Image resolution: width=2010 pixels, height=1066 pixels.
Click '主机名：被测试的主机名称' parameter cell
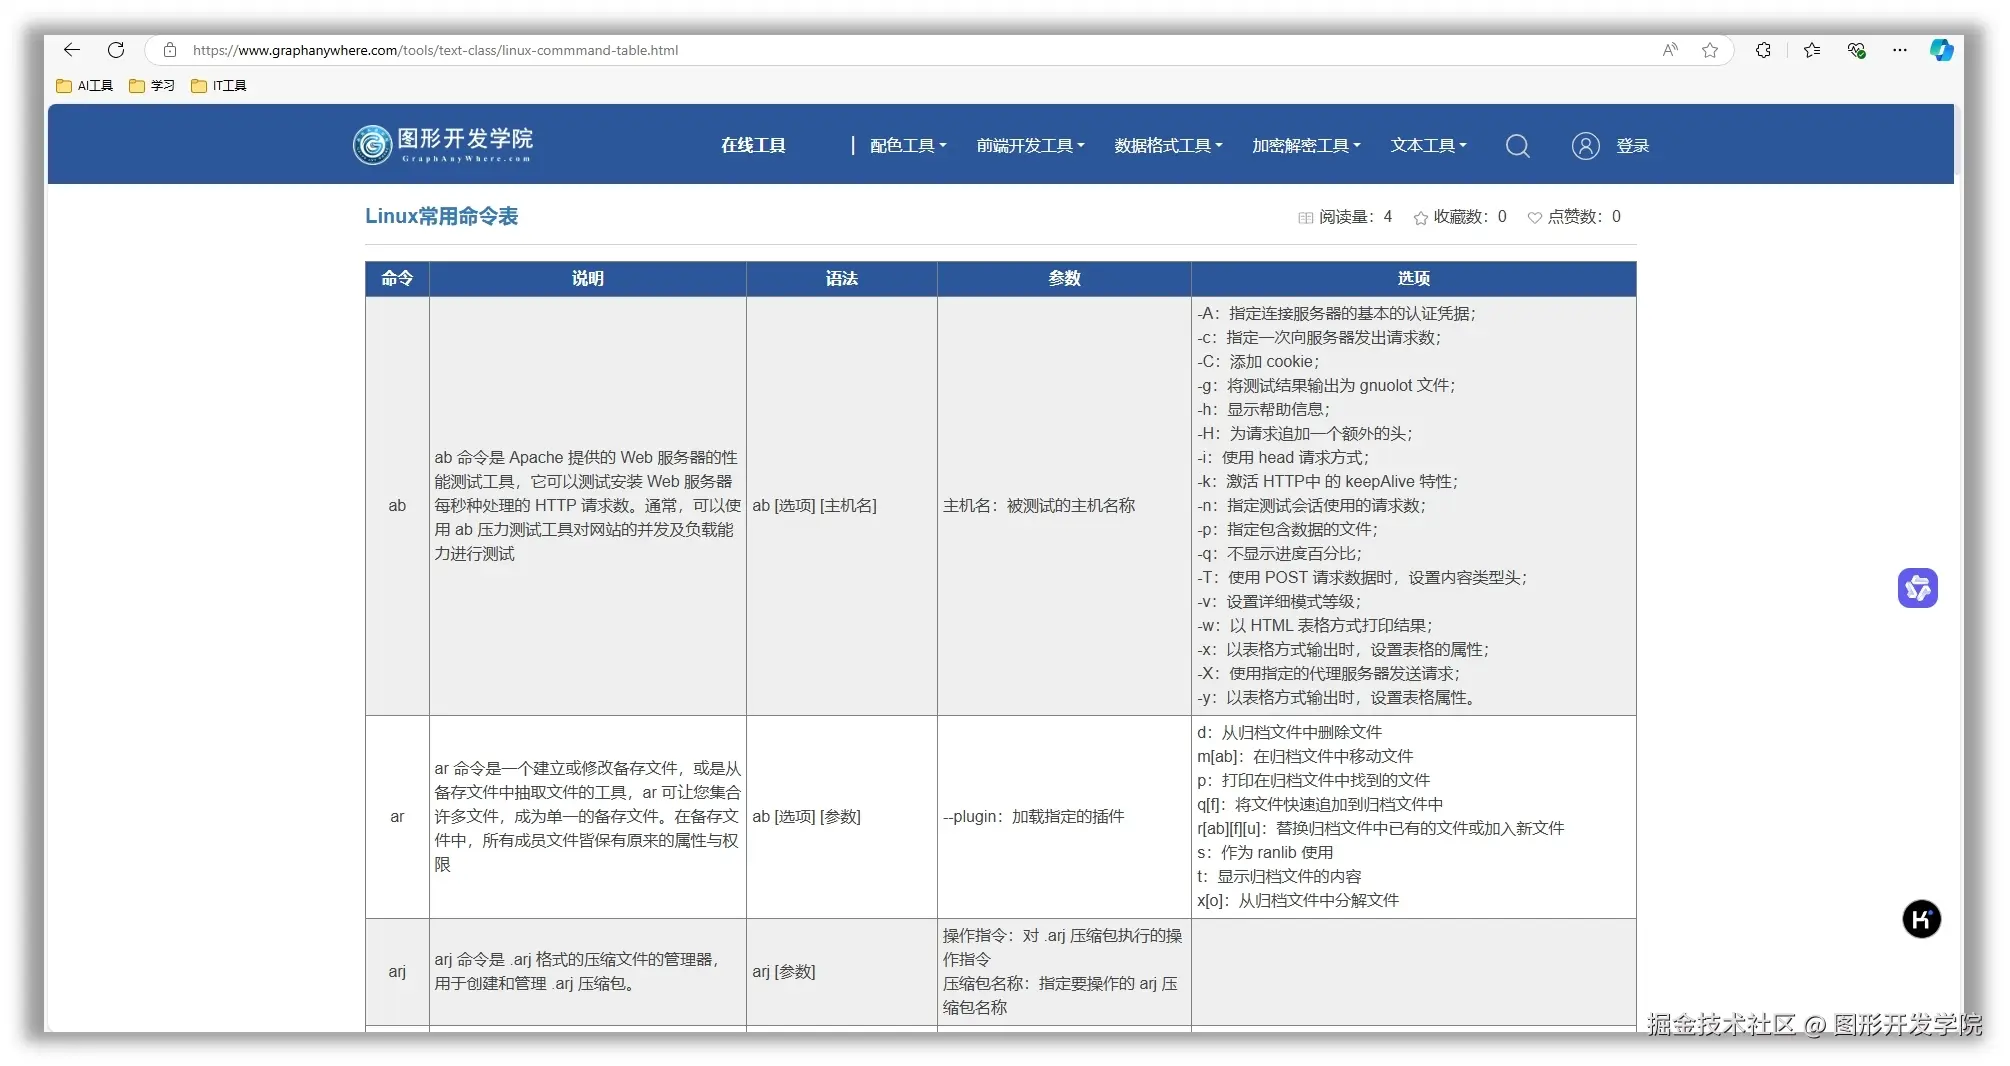(x=1064, y=506)
